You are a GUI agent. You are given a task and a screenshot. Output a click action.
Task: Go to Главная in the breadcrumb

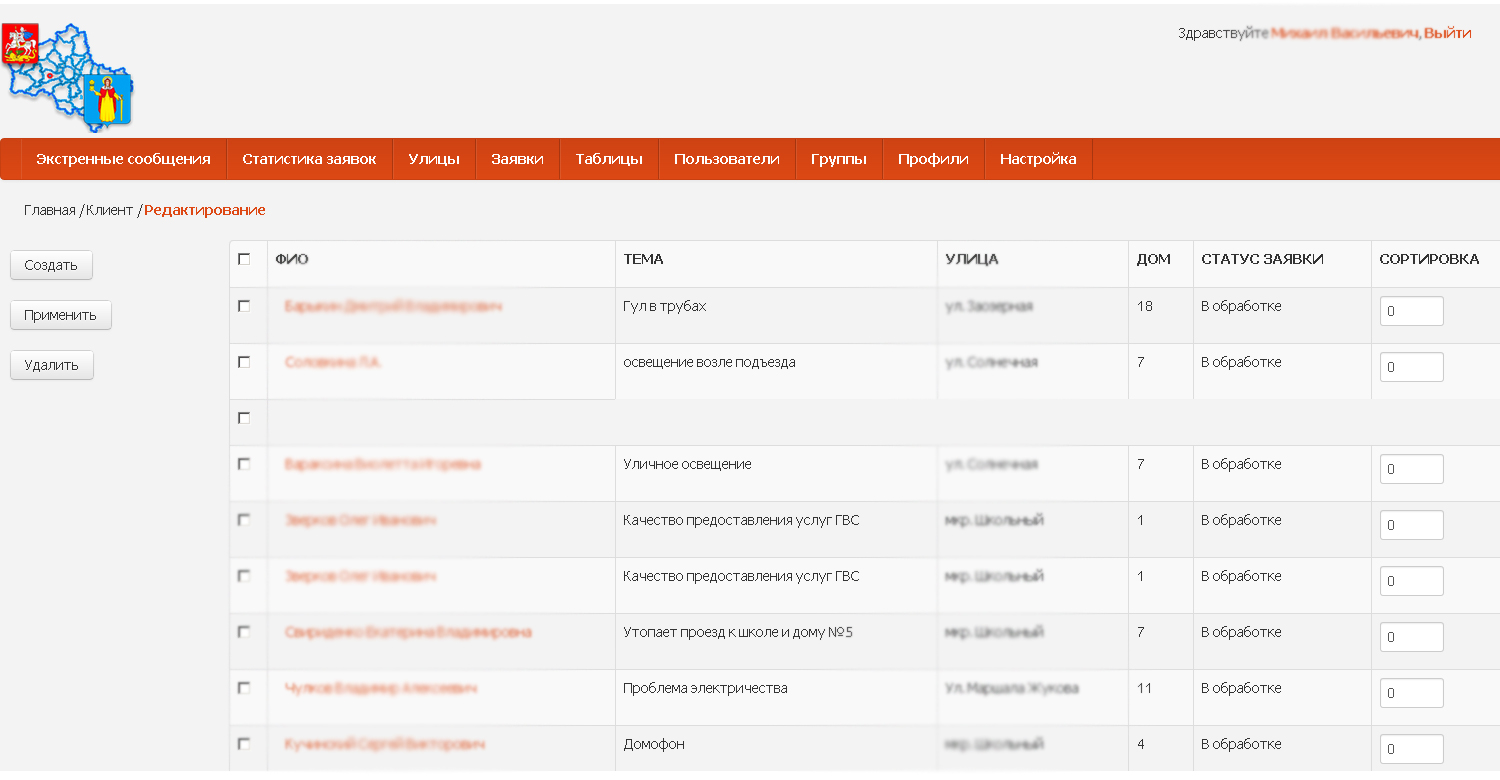pos(50,210)
